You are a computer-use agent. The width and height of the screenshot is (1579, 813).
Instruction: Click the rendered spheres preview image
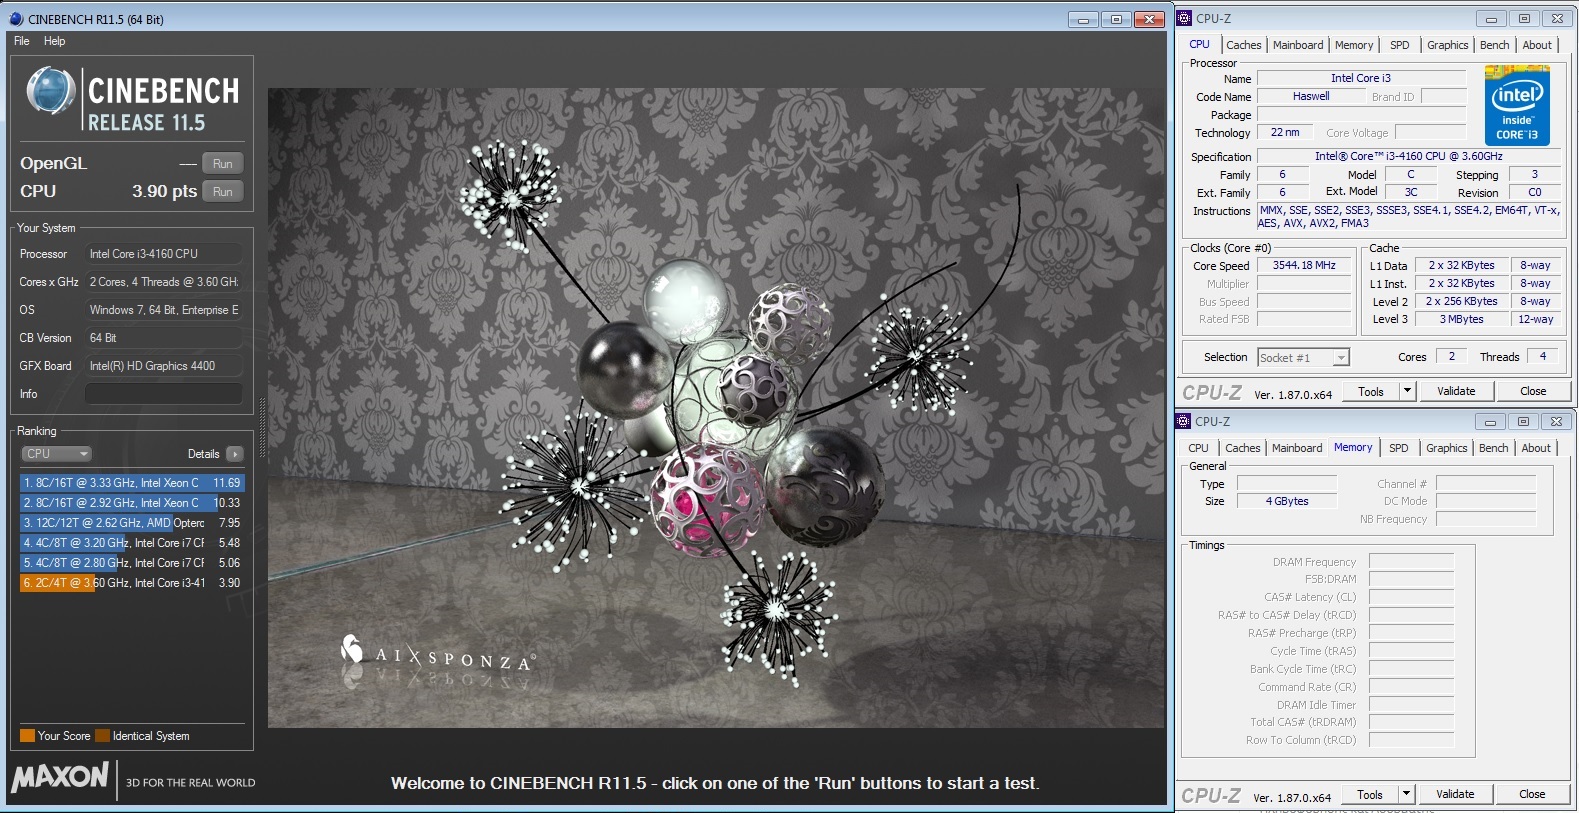tap(716, 408)
